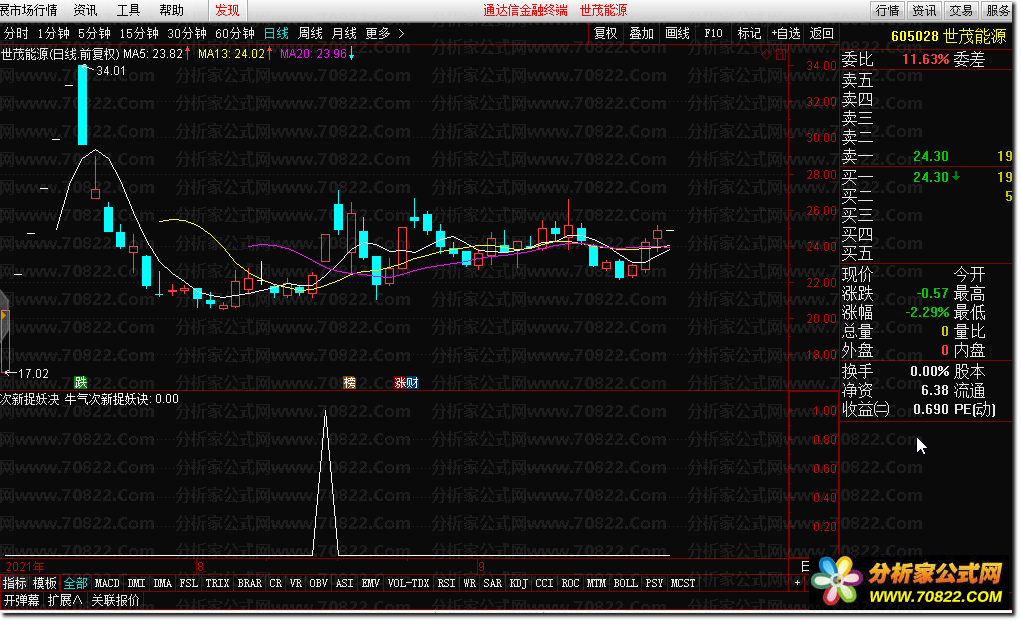Apply the TRIX indicator
Image resolution: width=1021 pixels, height=621 pixels.
coord(217,583)
